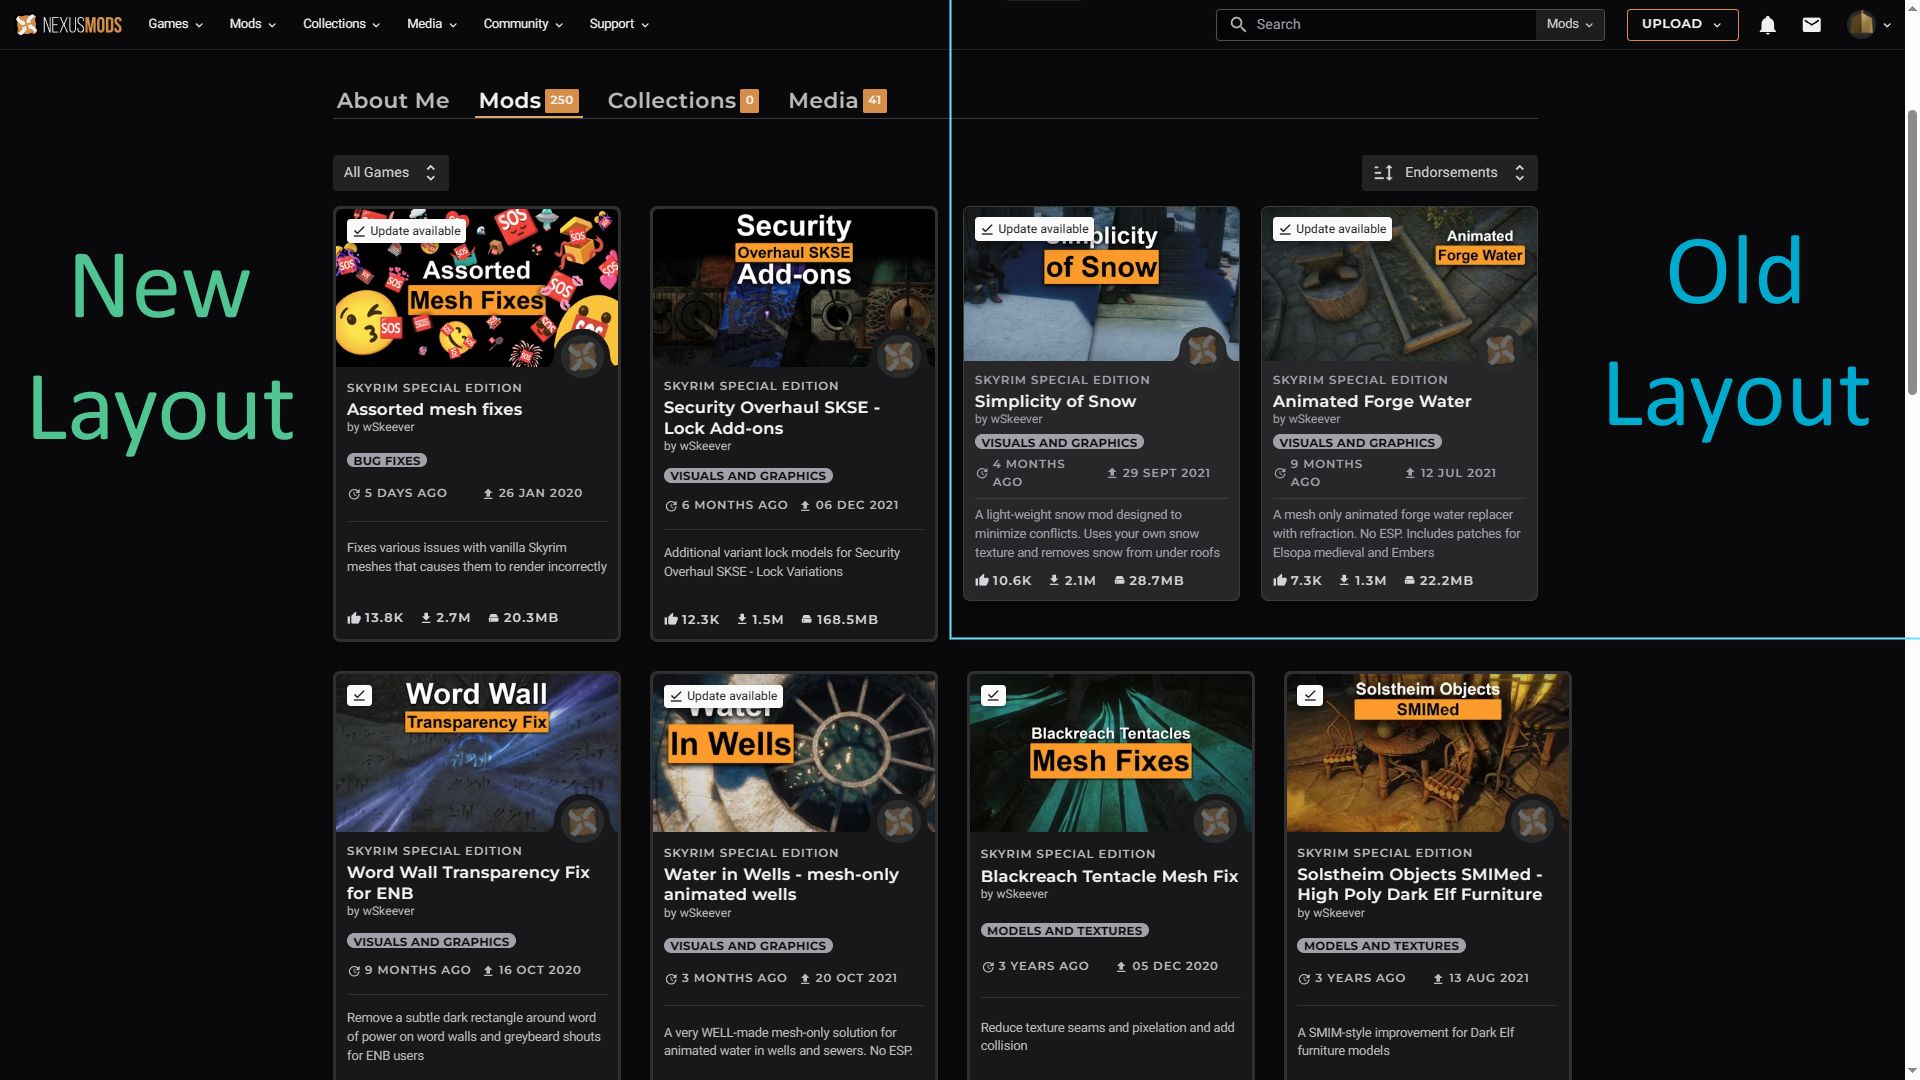Open the Water In Wells thumbnail image
The height and width of the screenshot is (1080, 1920).
(x=794, y=753)
